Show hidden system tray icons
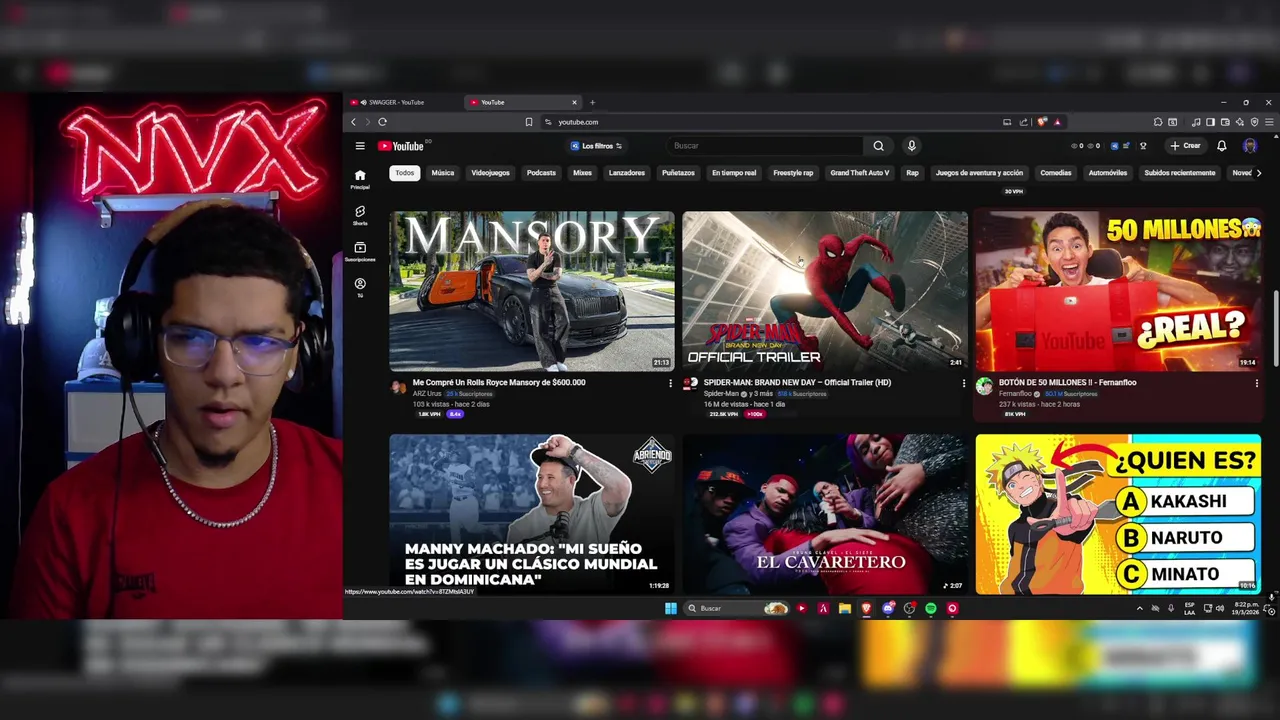Screen dimensions: 1280x720 coord(1139,608)
